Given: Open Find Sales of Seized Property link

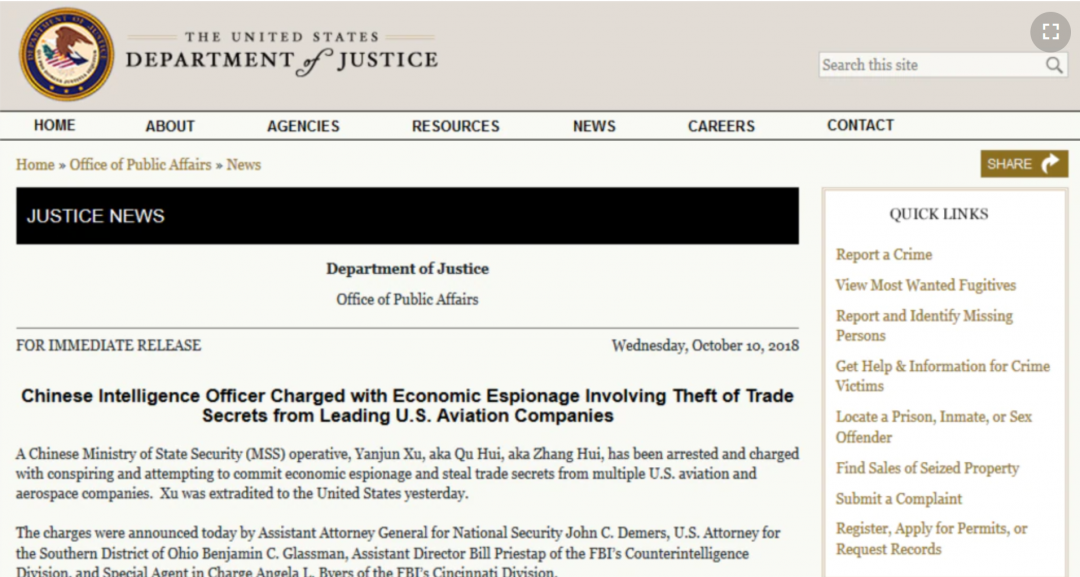Looking at the screenshot, I should pyautogui.click(x=927, y=468).
